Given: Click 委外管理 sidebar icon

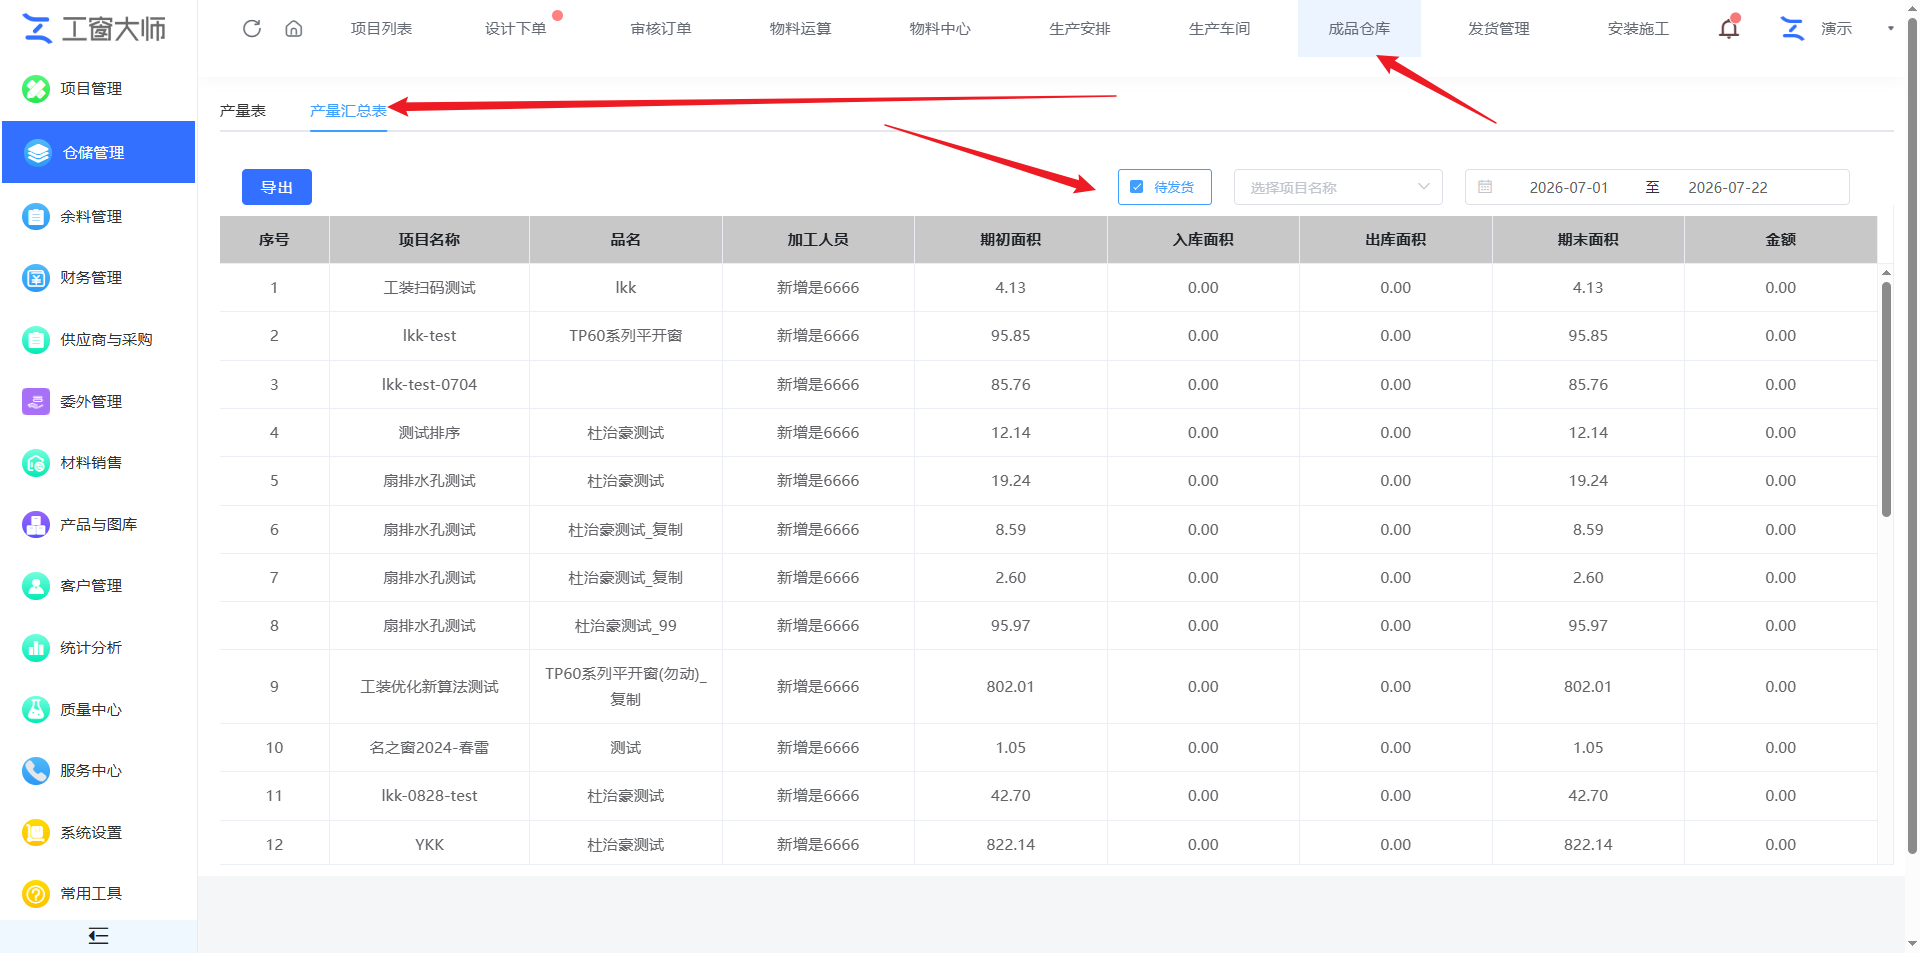Looking at the screenshot, I should [x=36, y=401].
